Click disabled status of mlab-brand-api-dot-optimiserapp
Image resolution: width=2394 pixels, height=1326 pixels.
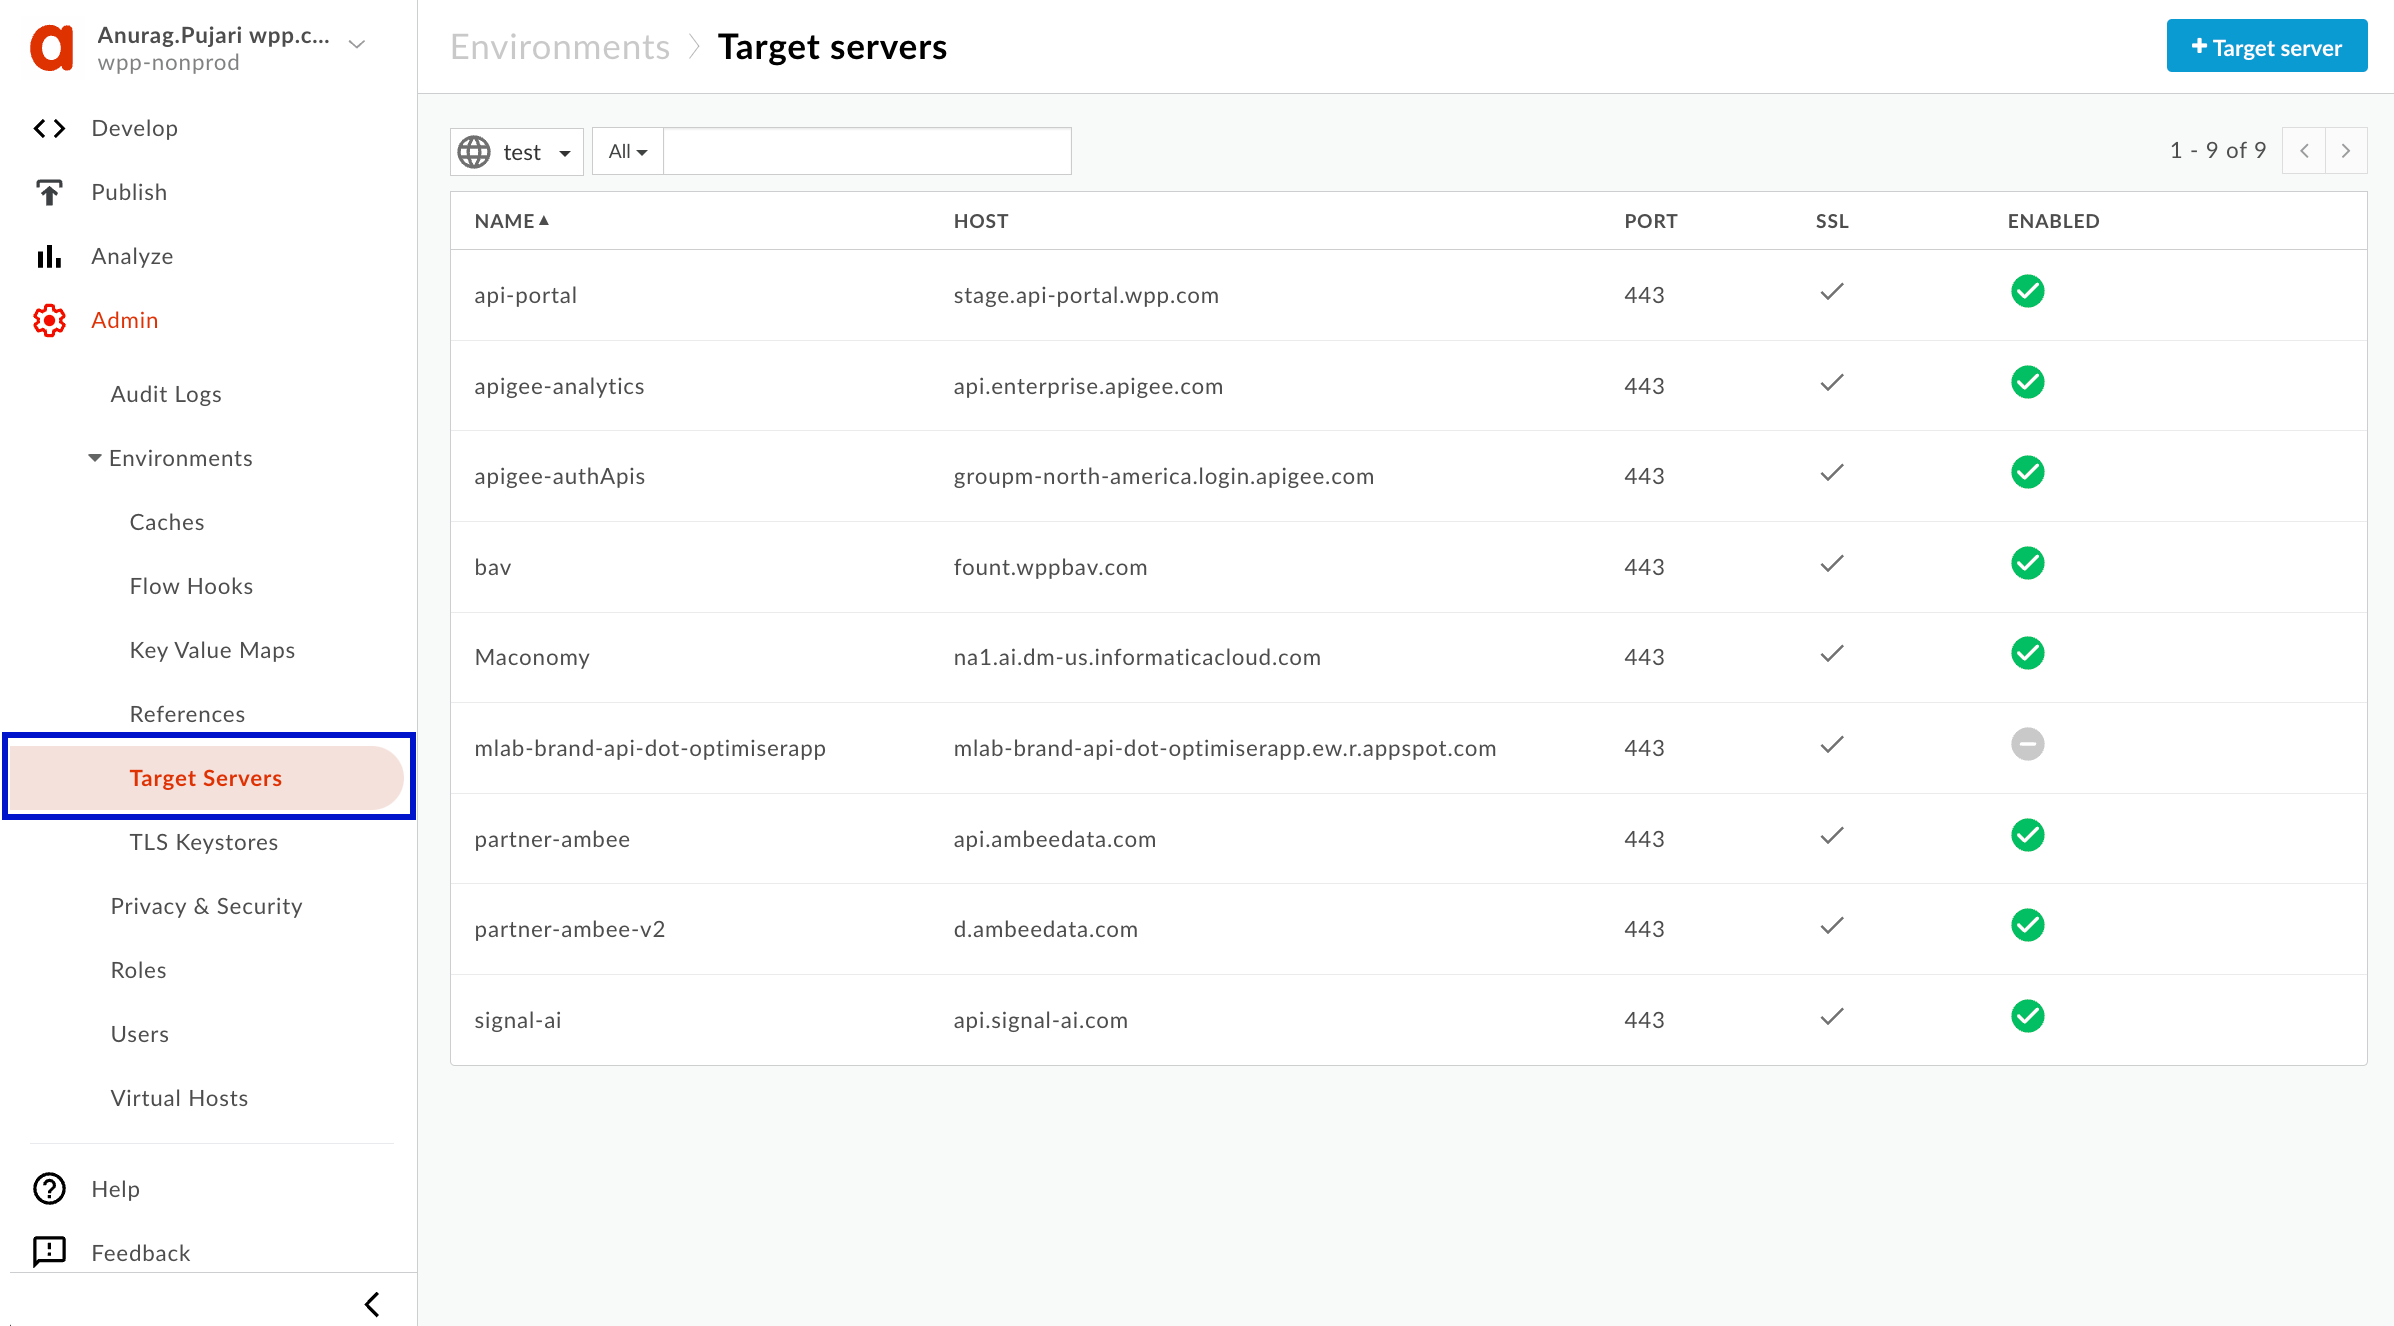point(2027,745)
